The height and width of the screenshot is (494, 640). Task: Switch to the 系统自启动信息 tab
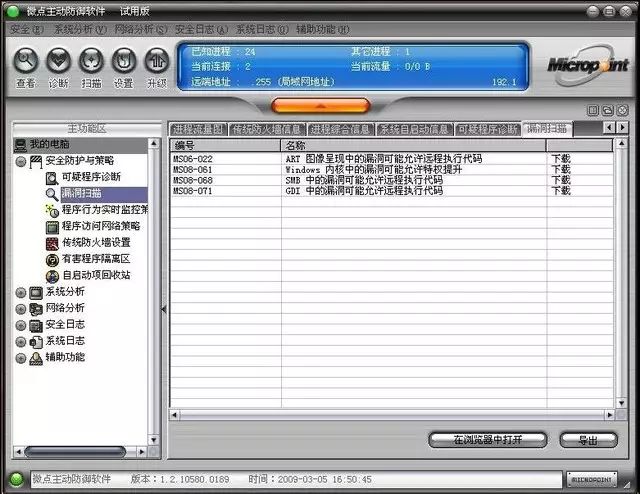(x=415, y=129)
